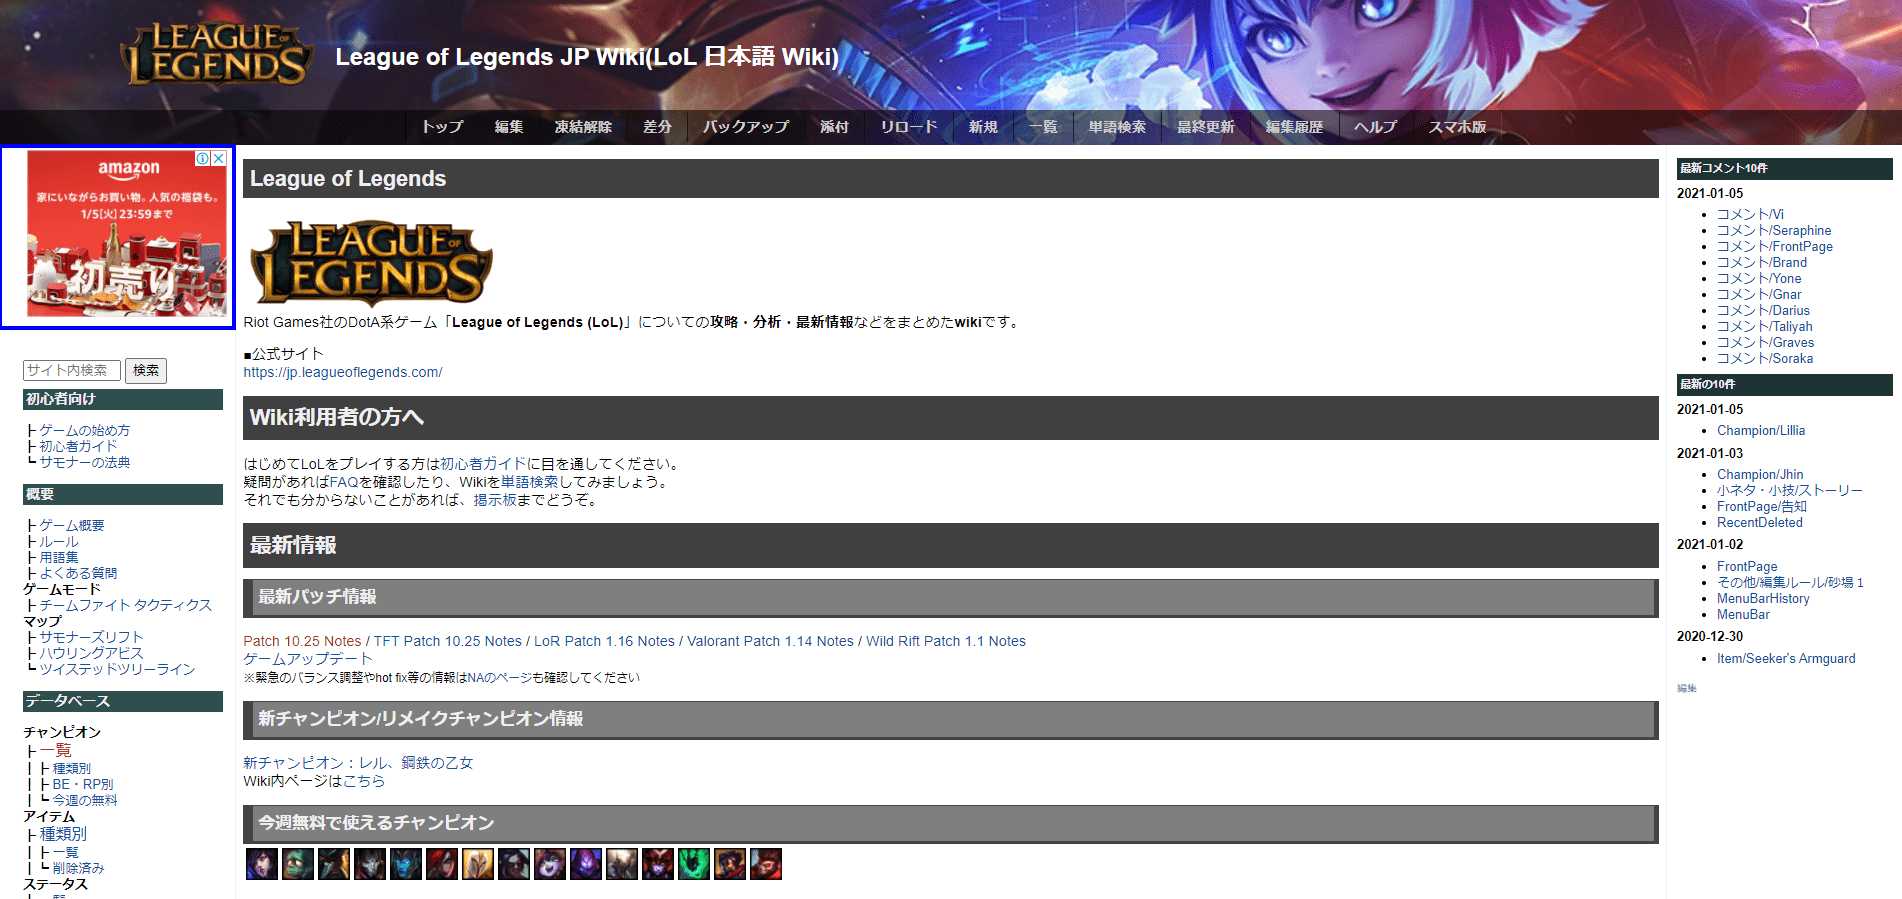Open the 単語検索 navigation item

pos(1117,127)
